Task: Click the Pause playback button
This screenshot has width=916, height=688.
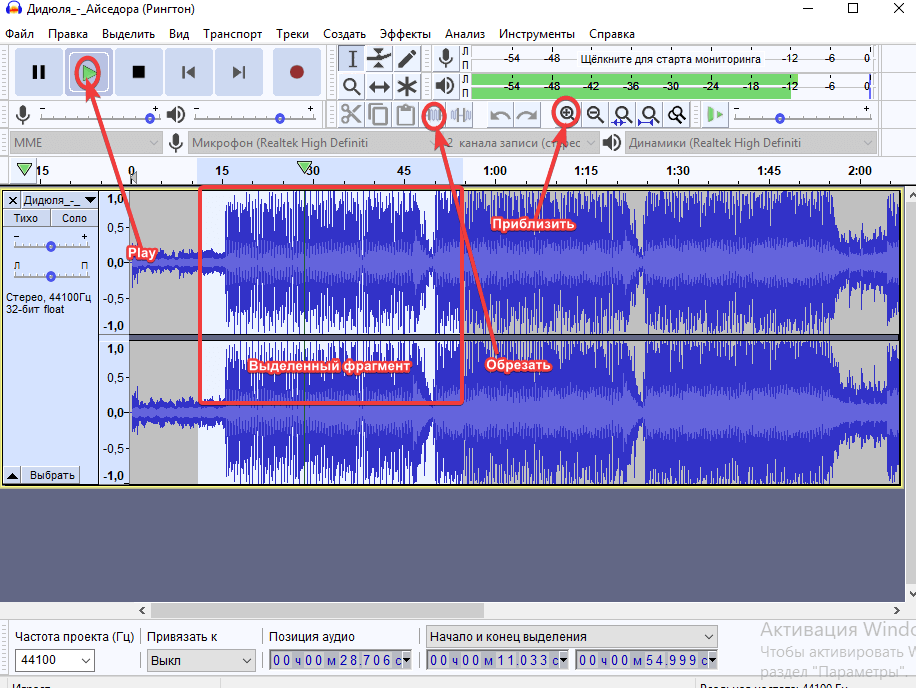Action: (x=39, y=72)
